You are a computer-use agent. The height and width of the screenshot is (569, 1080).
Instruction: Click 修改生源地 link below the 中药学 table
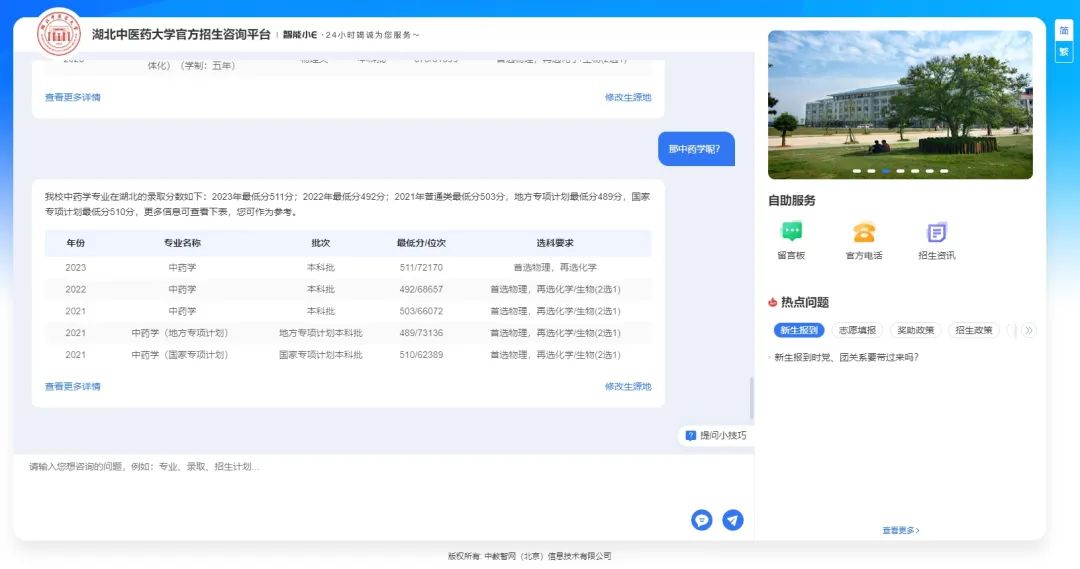pyautogui.click(x=627, y=387)
